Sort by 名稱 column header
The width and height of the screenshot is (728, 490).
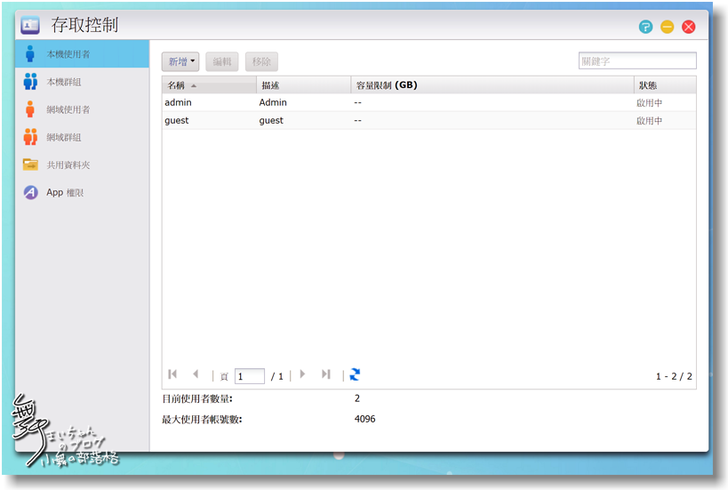(x=209, y=85)
